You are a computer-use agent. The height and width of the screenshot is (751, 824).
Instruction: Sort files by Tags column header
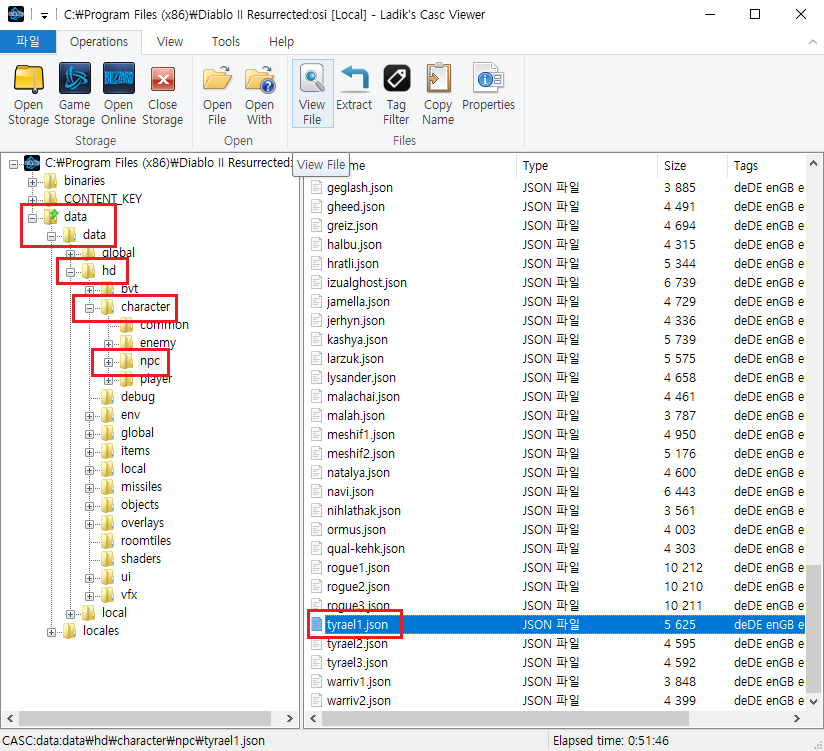tap(767, 166)
